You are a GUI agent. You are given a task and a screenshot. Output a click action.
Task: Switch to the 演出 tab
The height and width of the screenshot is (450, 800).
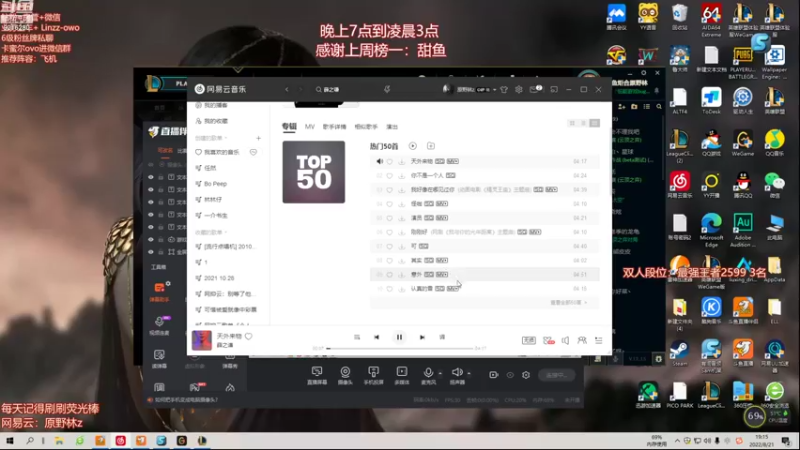(392, 127)
